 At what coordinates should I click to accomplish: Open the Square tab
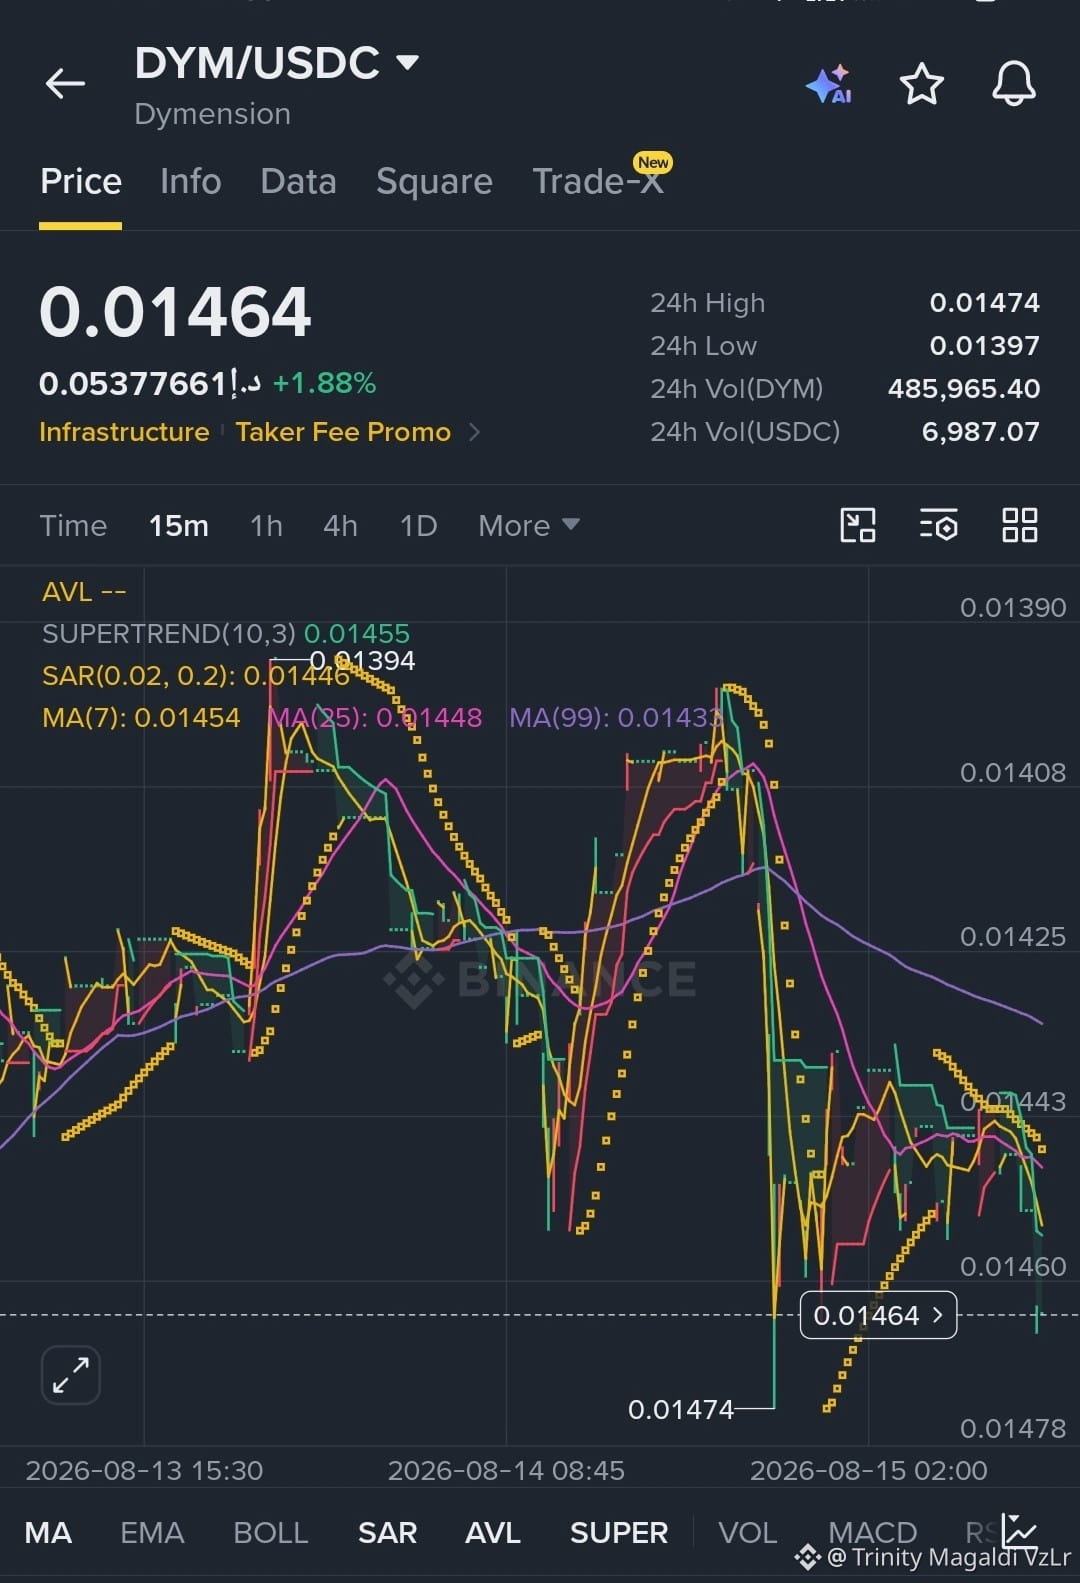tap(434, 181)
